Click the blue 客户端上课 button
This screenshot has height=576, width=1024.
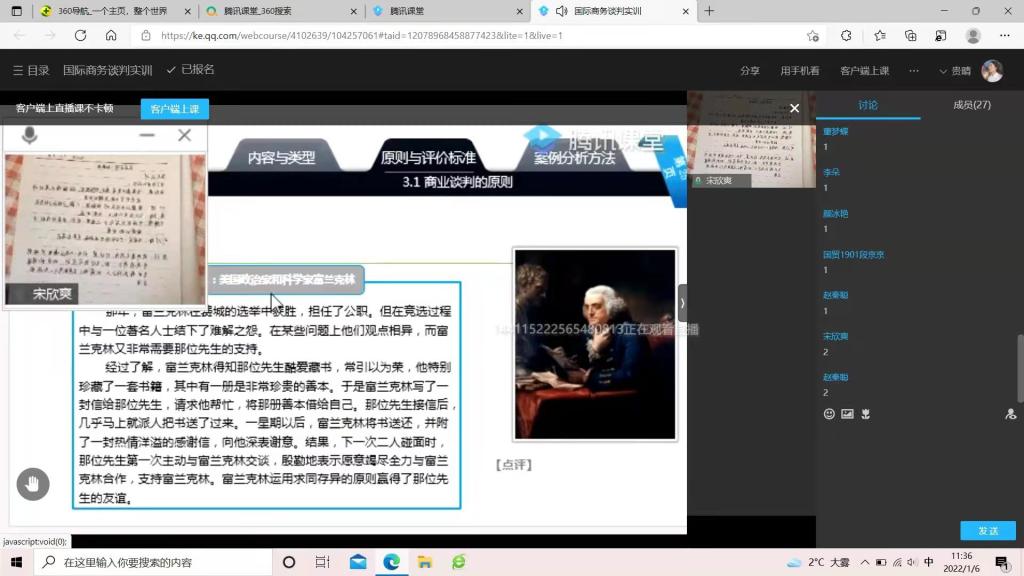pyautogui.click(x=174, y=109)
